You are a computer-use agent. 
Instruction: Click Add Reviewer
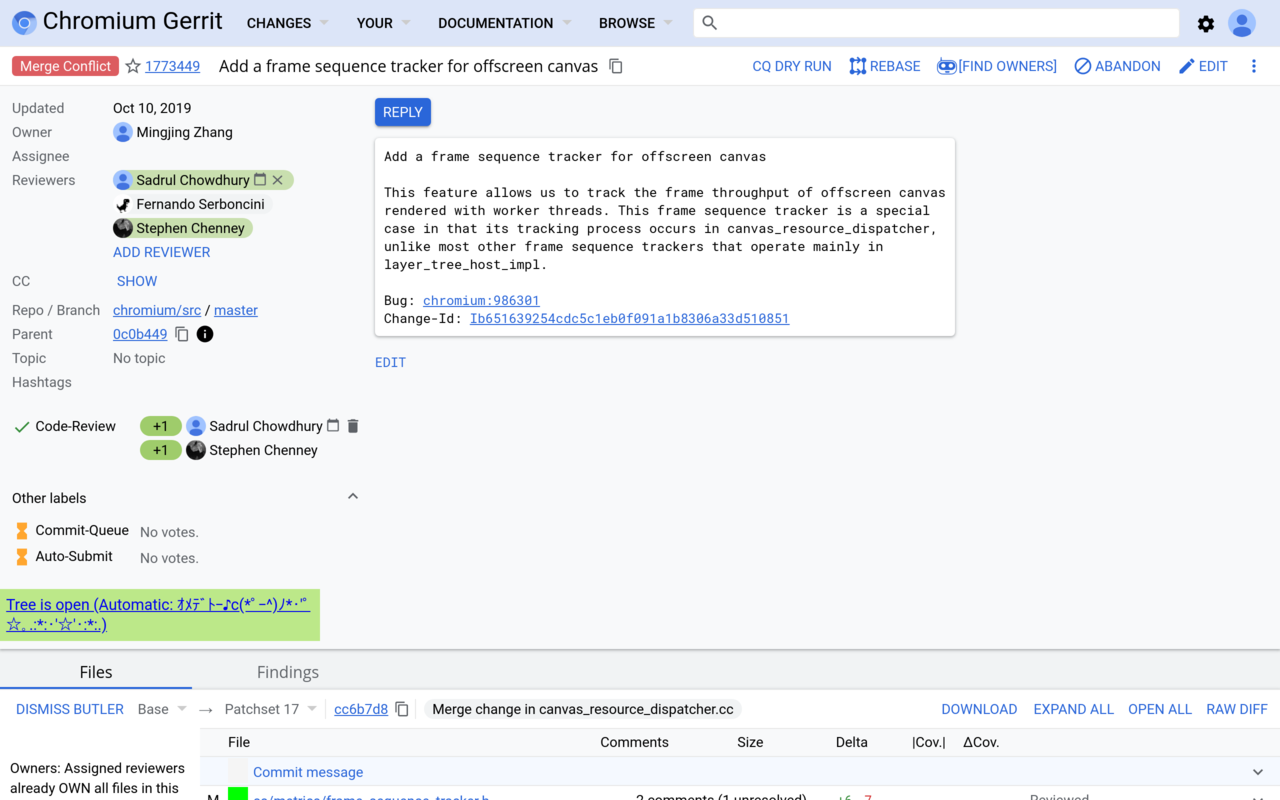(162, 252)
